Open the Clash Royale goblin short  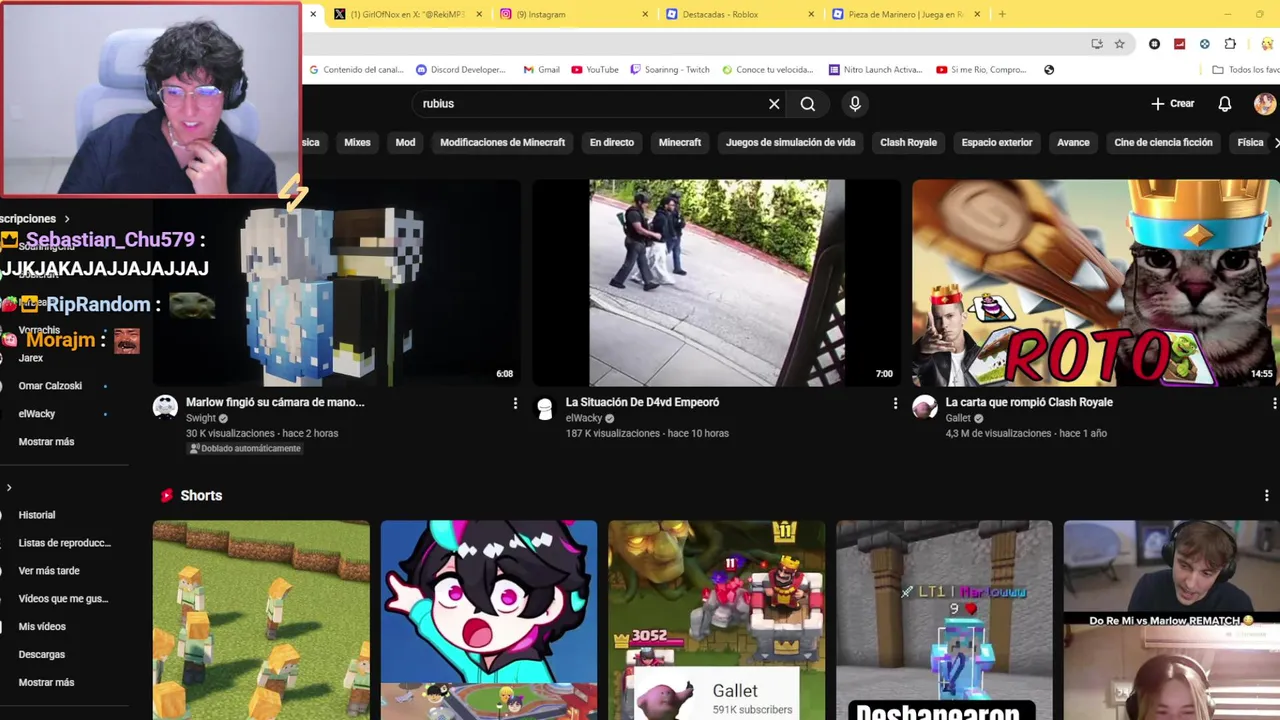pyautogui.click(x=717, y=620)
